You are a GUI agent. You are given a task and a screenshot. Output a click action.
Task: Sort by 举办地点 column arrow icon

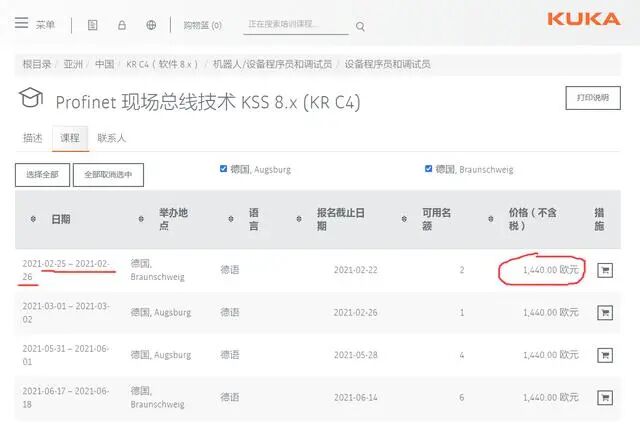[x=141, y=219]
